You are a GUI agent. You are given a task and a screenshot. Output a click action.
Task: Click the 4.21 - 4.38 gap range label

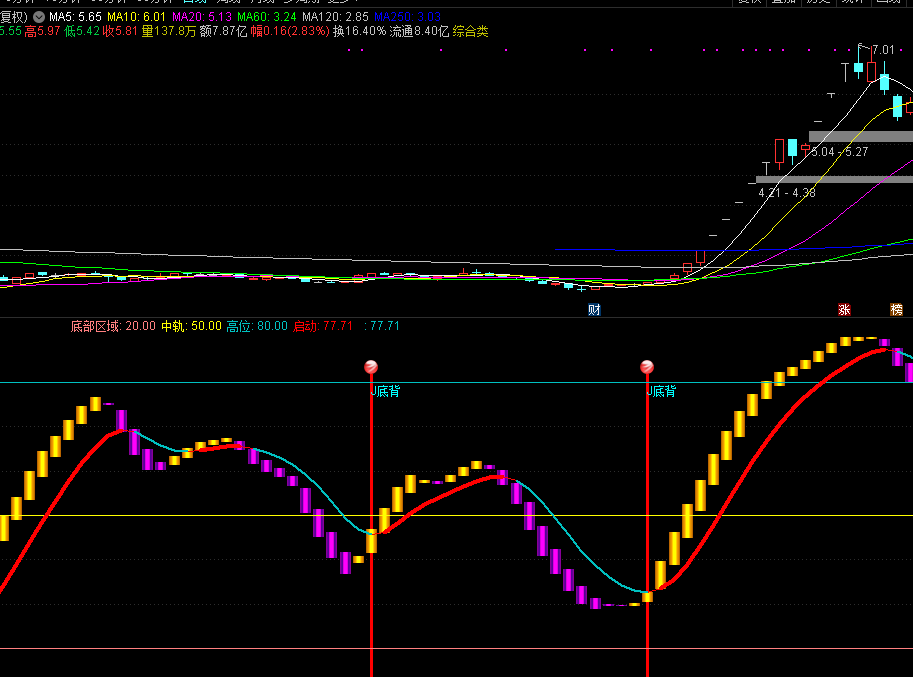[x=787, y=193]
